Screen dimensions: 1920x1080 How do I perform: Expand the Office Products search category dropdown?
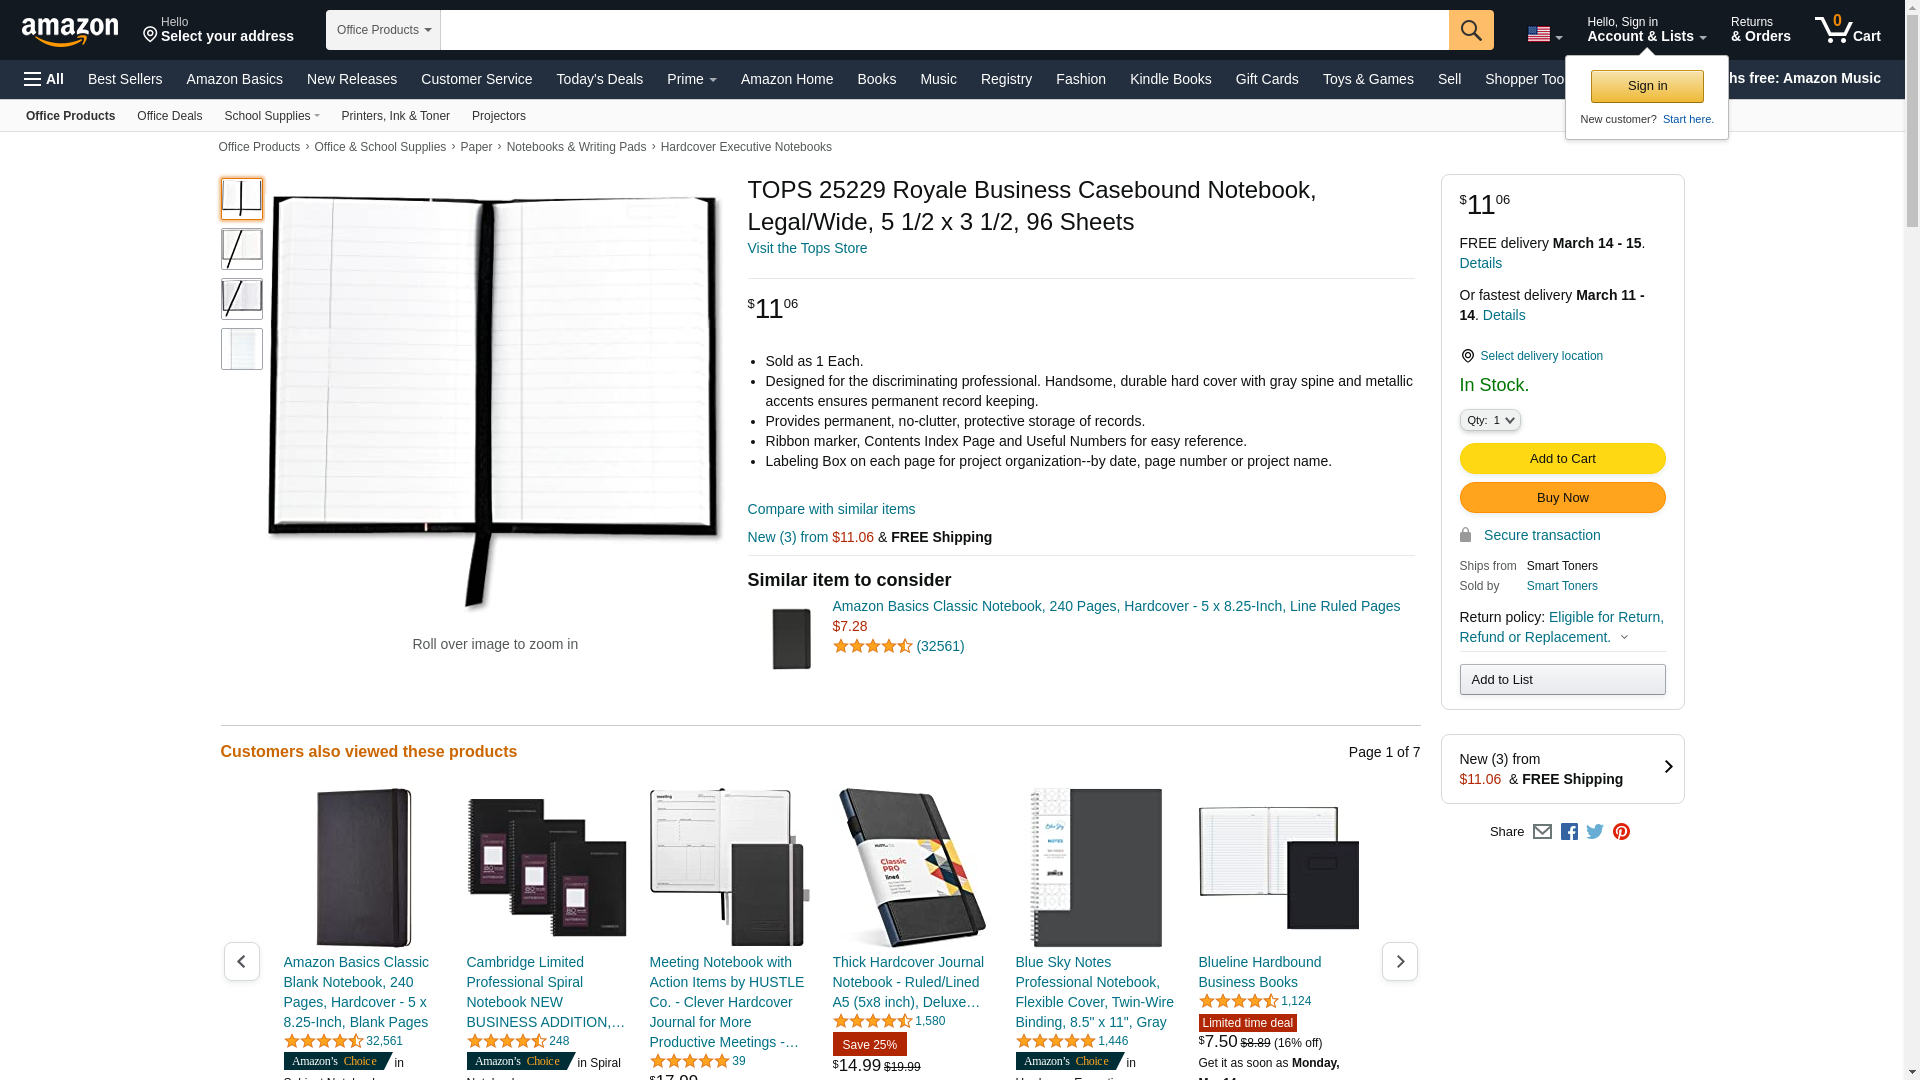point(383,30)
